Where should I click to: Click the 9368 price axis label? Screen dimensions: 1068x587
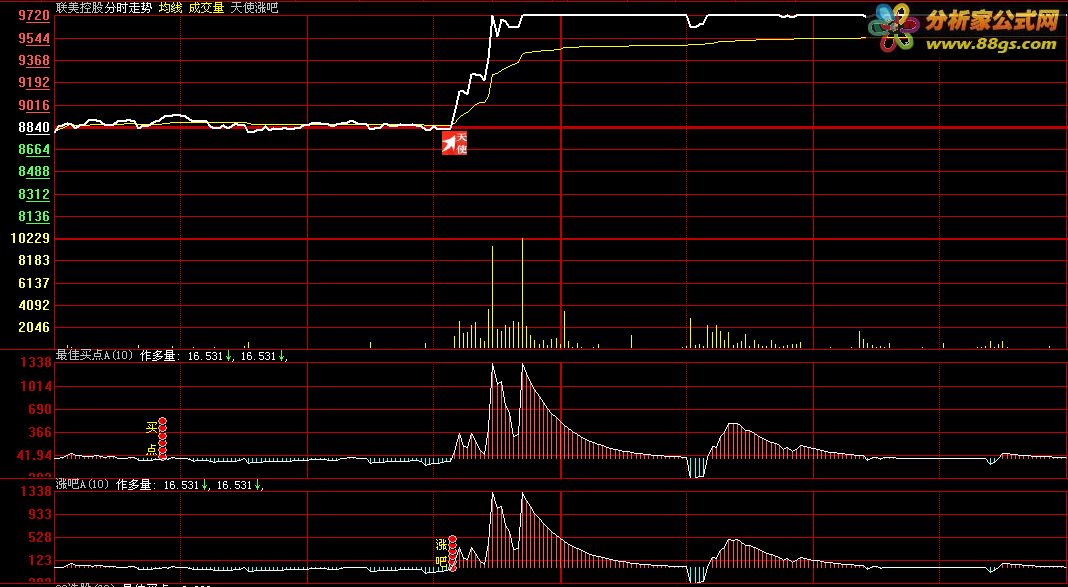pos(33,61)
